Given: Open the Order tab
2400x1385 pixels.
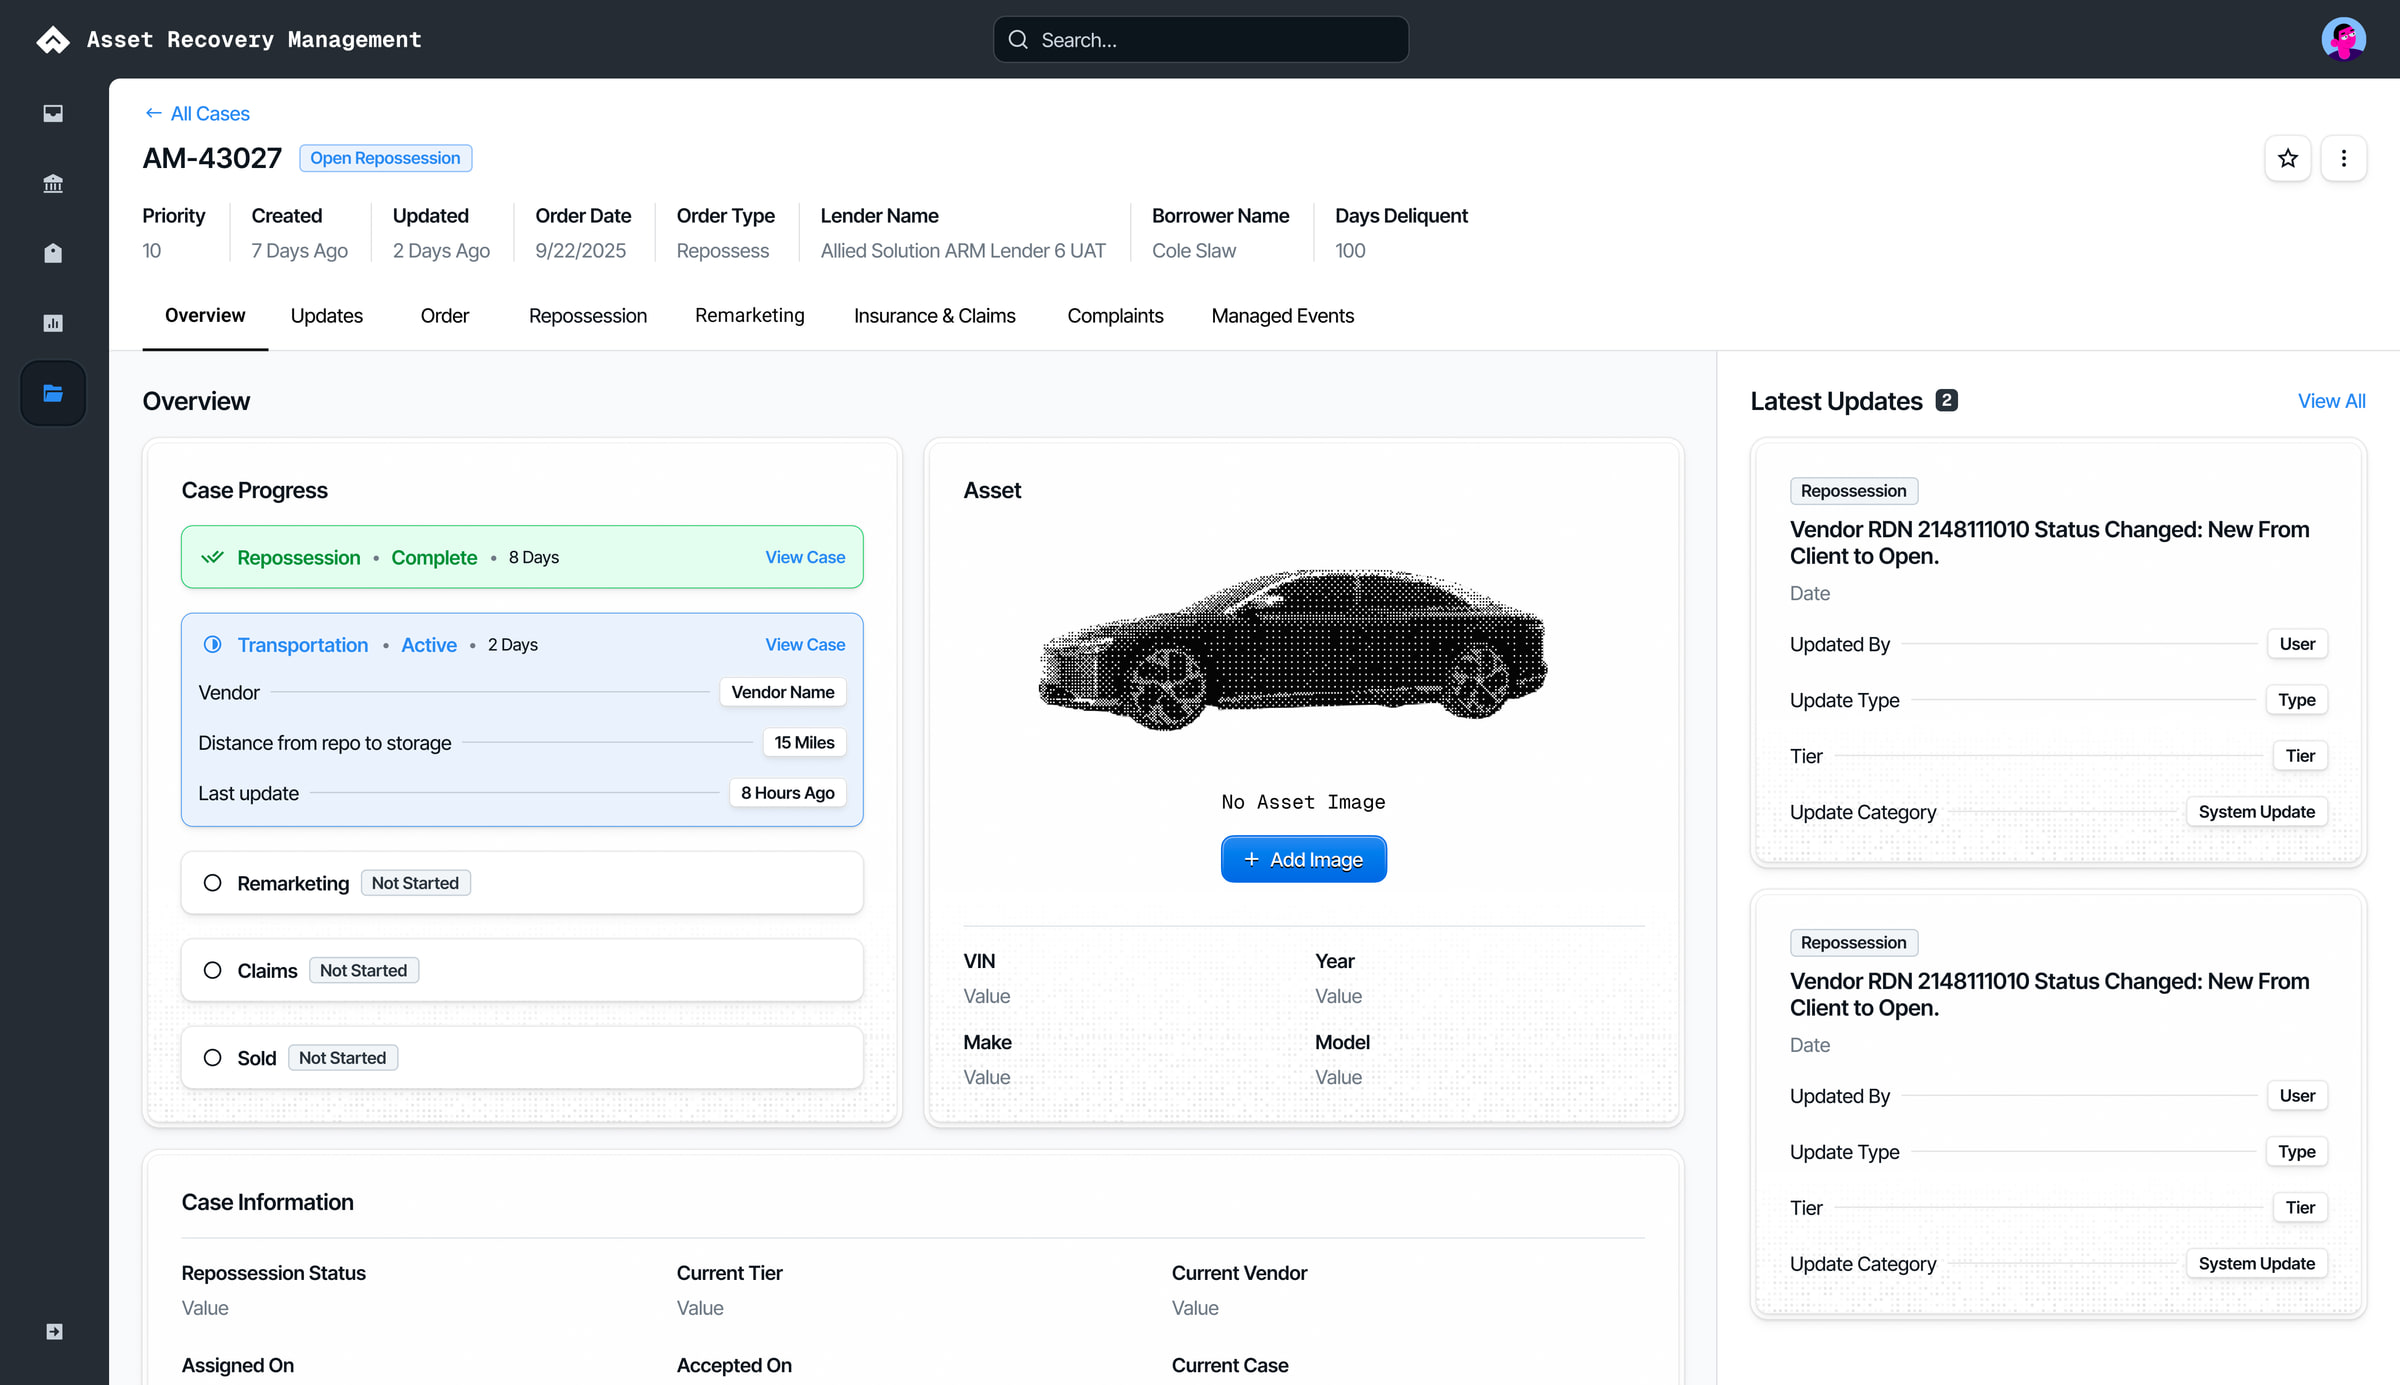Looking at the screenshot, I should click(x=445, y=316).
